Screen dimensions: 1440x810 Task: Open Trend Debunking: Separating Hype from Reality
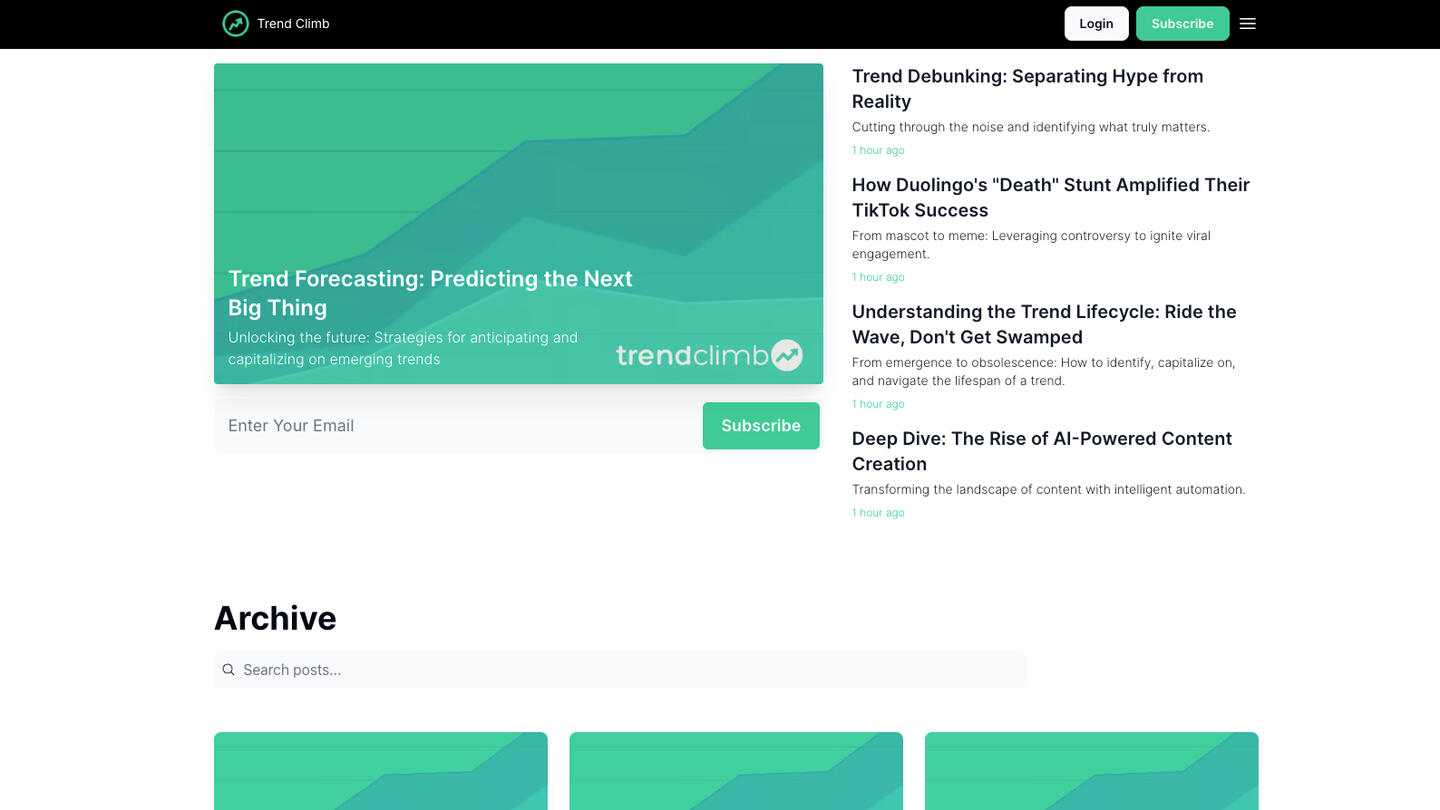tap(1027, 88)
